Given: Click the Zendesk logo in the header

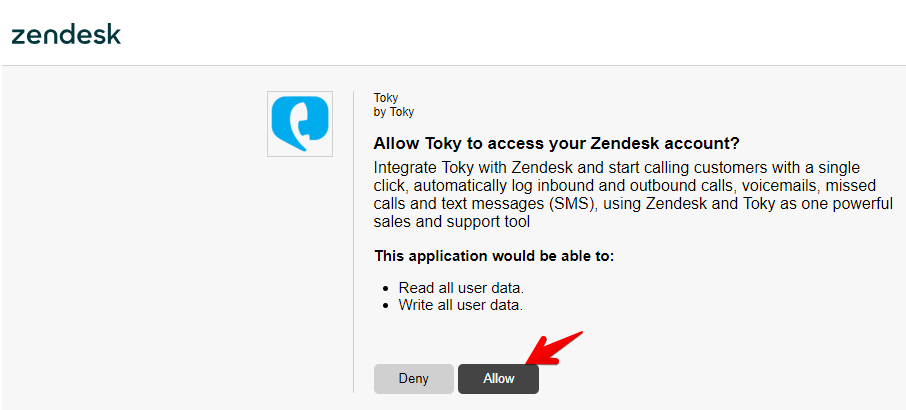Looking at the screenshot, I should 66,34.
